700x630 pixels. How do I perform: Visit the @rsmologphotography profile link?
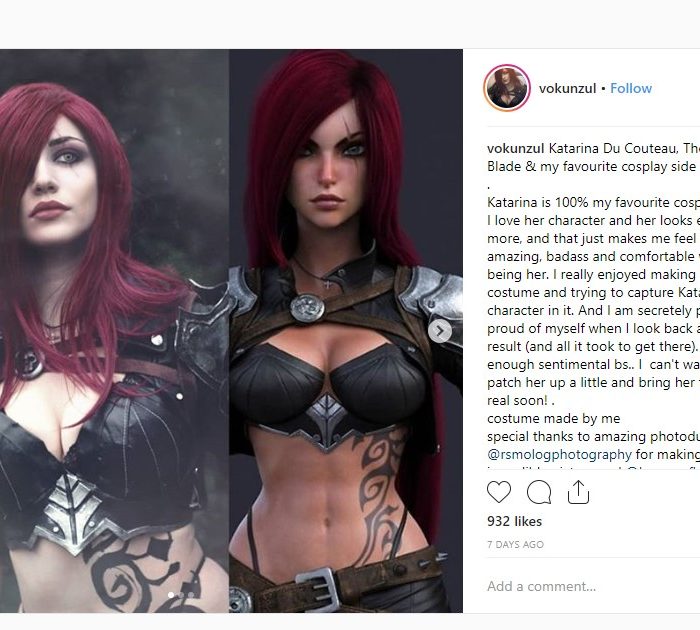point(559,455)
